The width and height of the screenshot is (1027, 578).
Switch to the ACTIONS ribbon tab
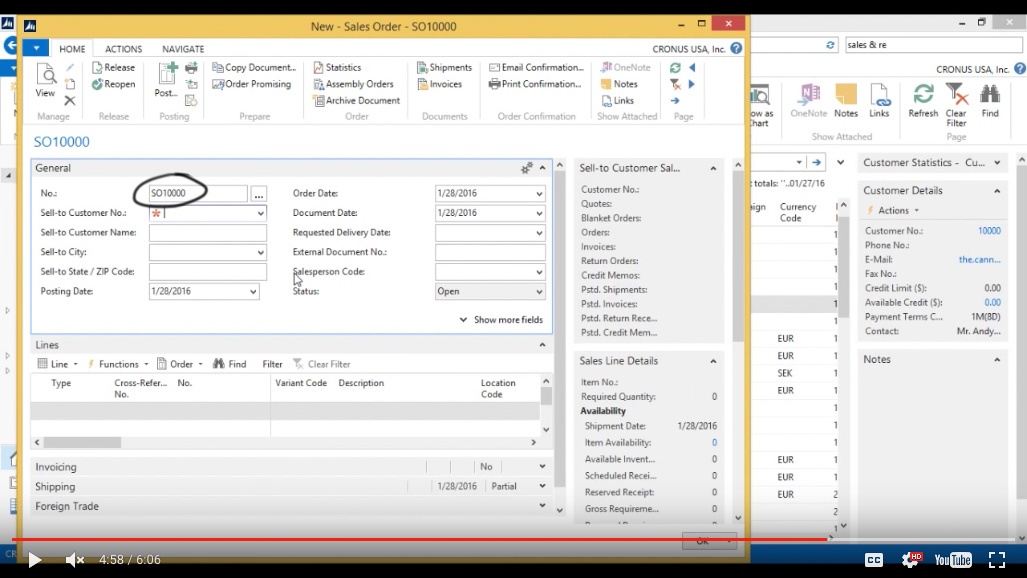123,49
